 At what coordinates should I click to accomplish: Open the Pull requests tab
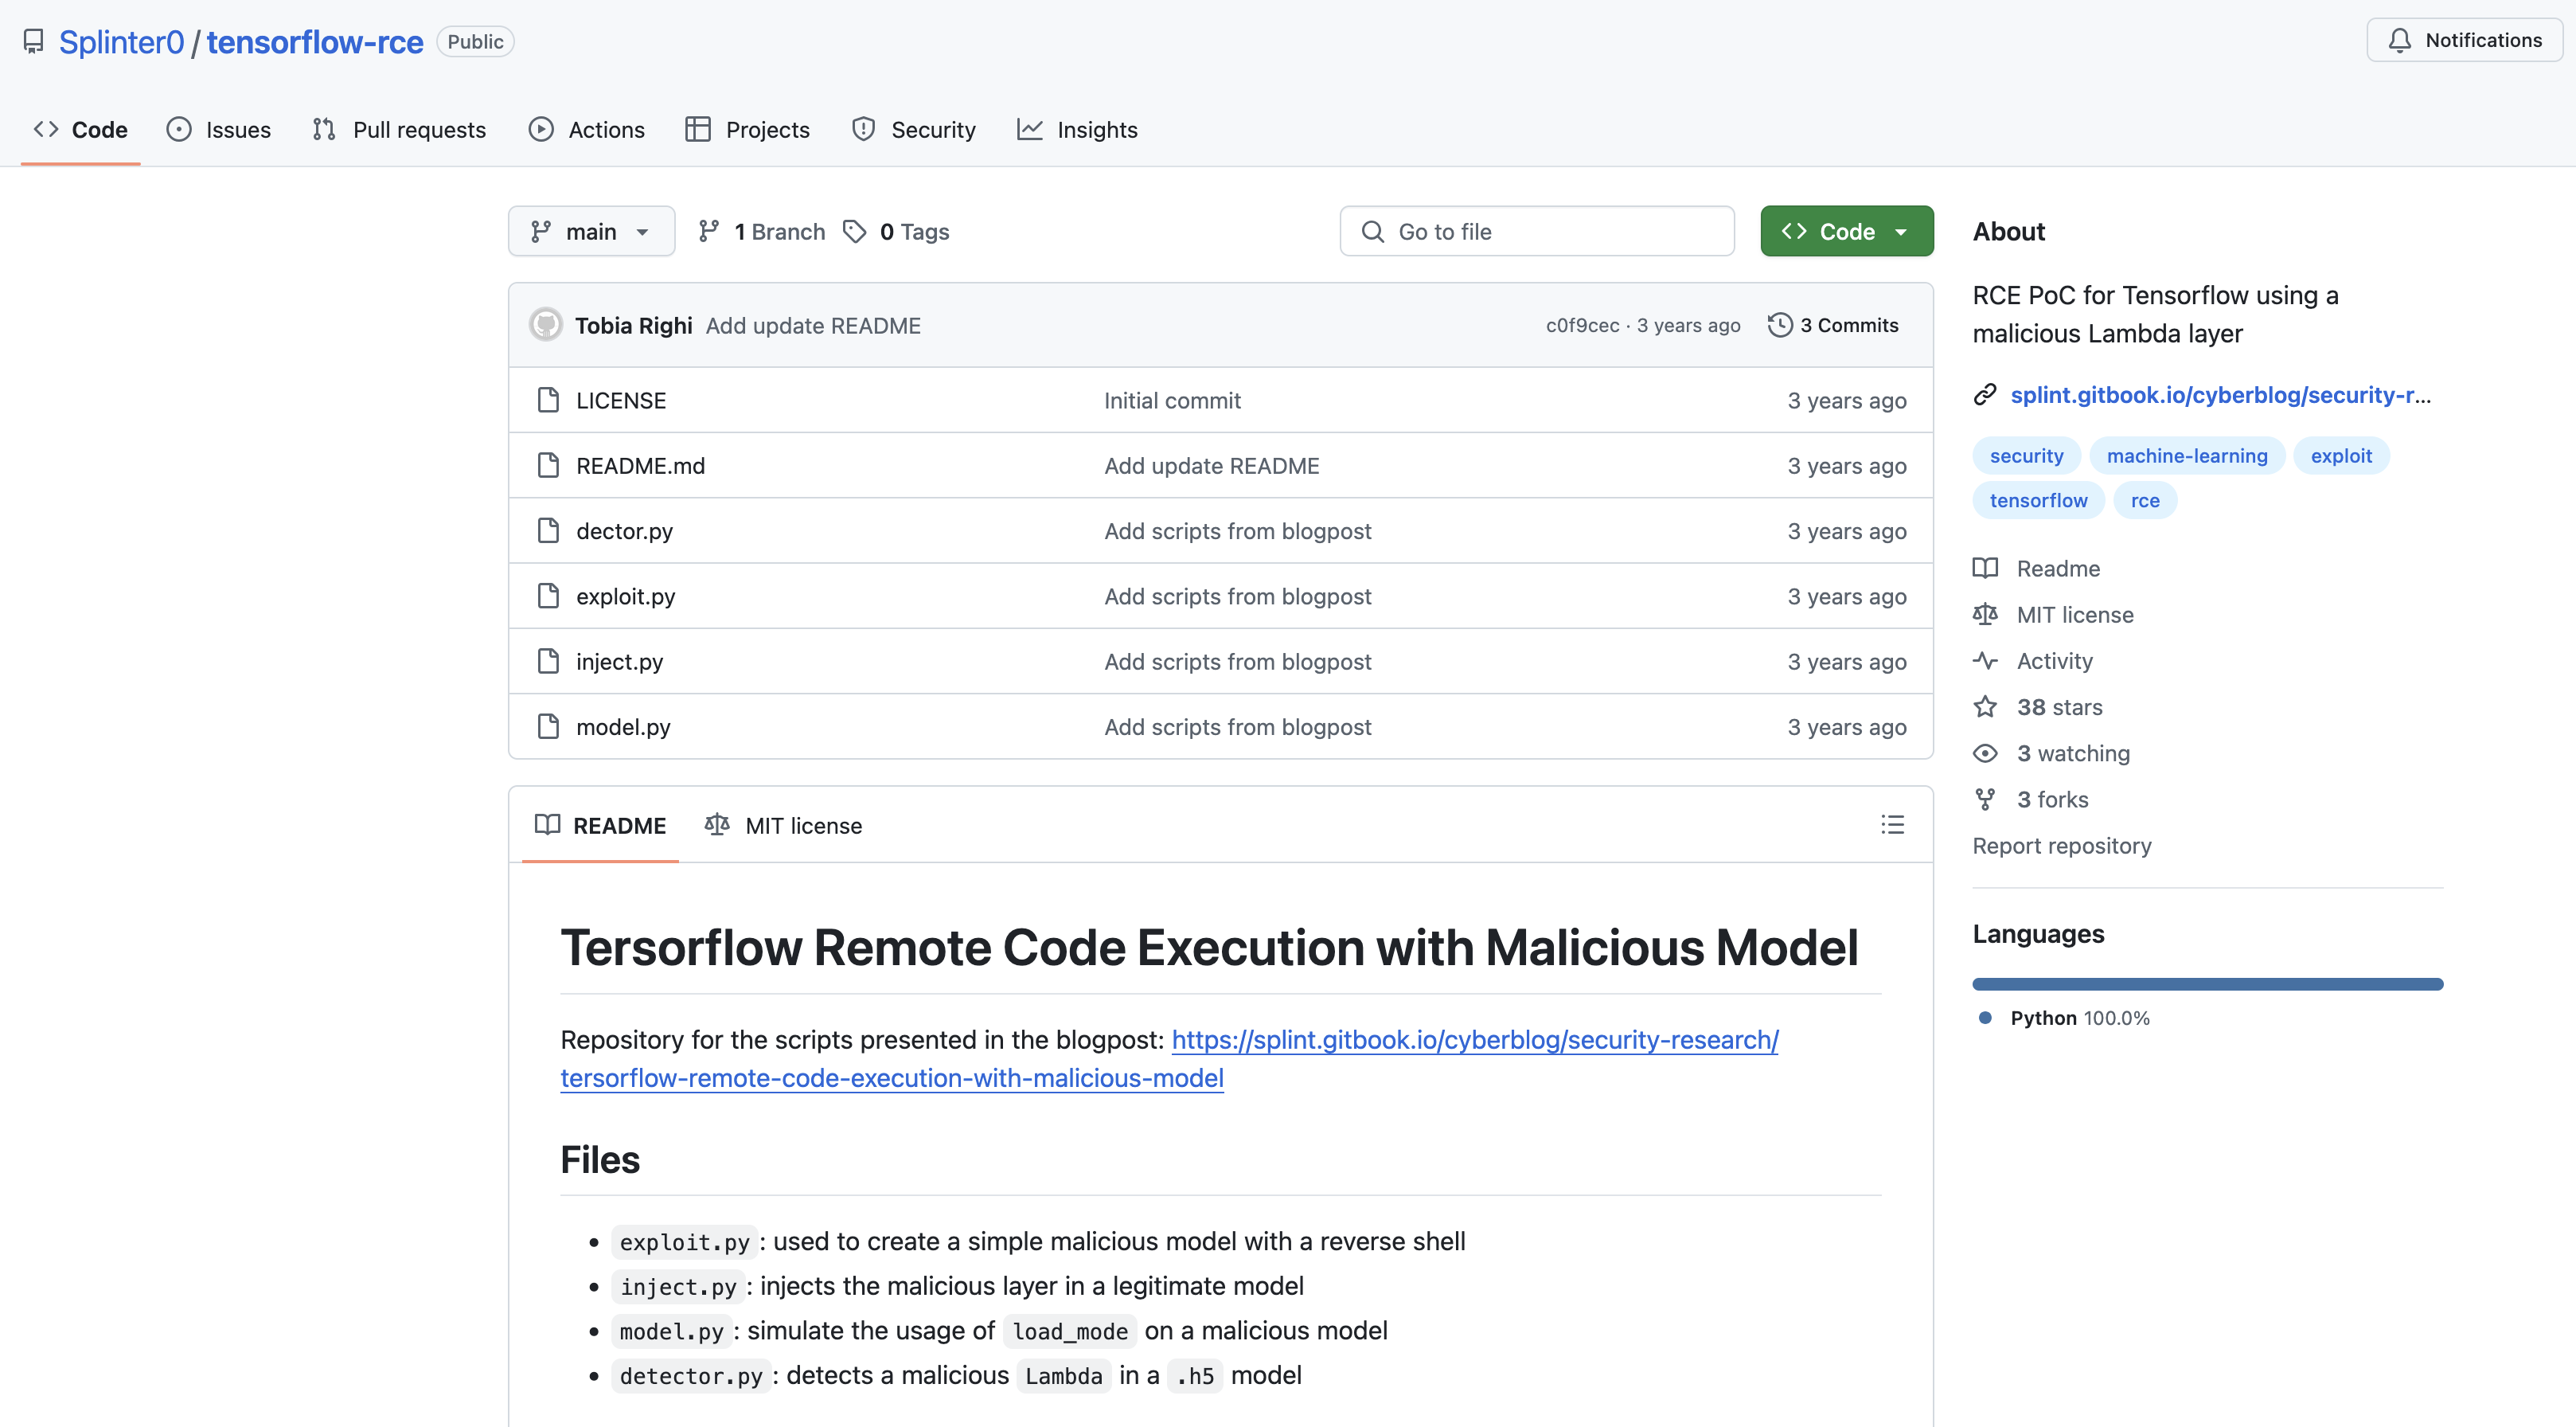[x=399, y=130]
